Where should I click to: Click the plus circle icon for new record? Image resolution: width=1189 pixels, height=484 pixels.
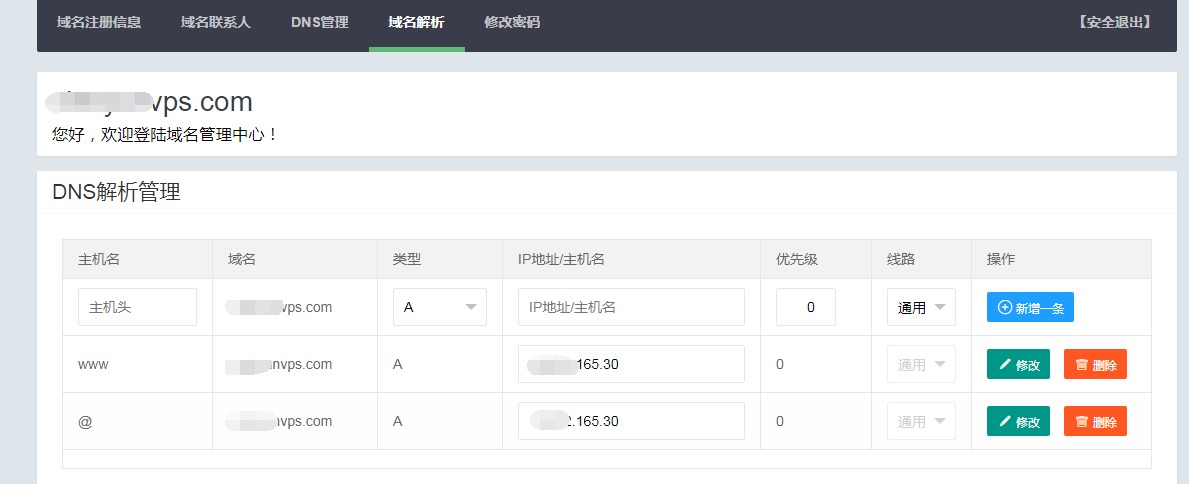(1005, 307)
